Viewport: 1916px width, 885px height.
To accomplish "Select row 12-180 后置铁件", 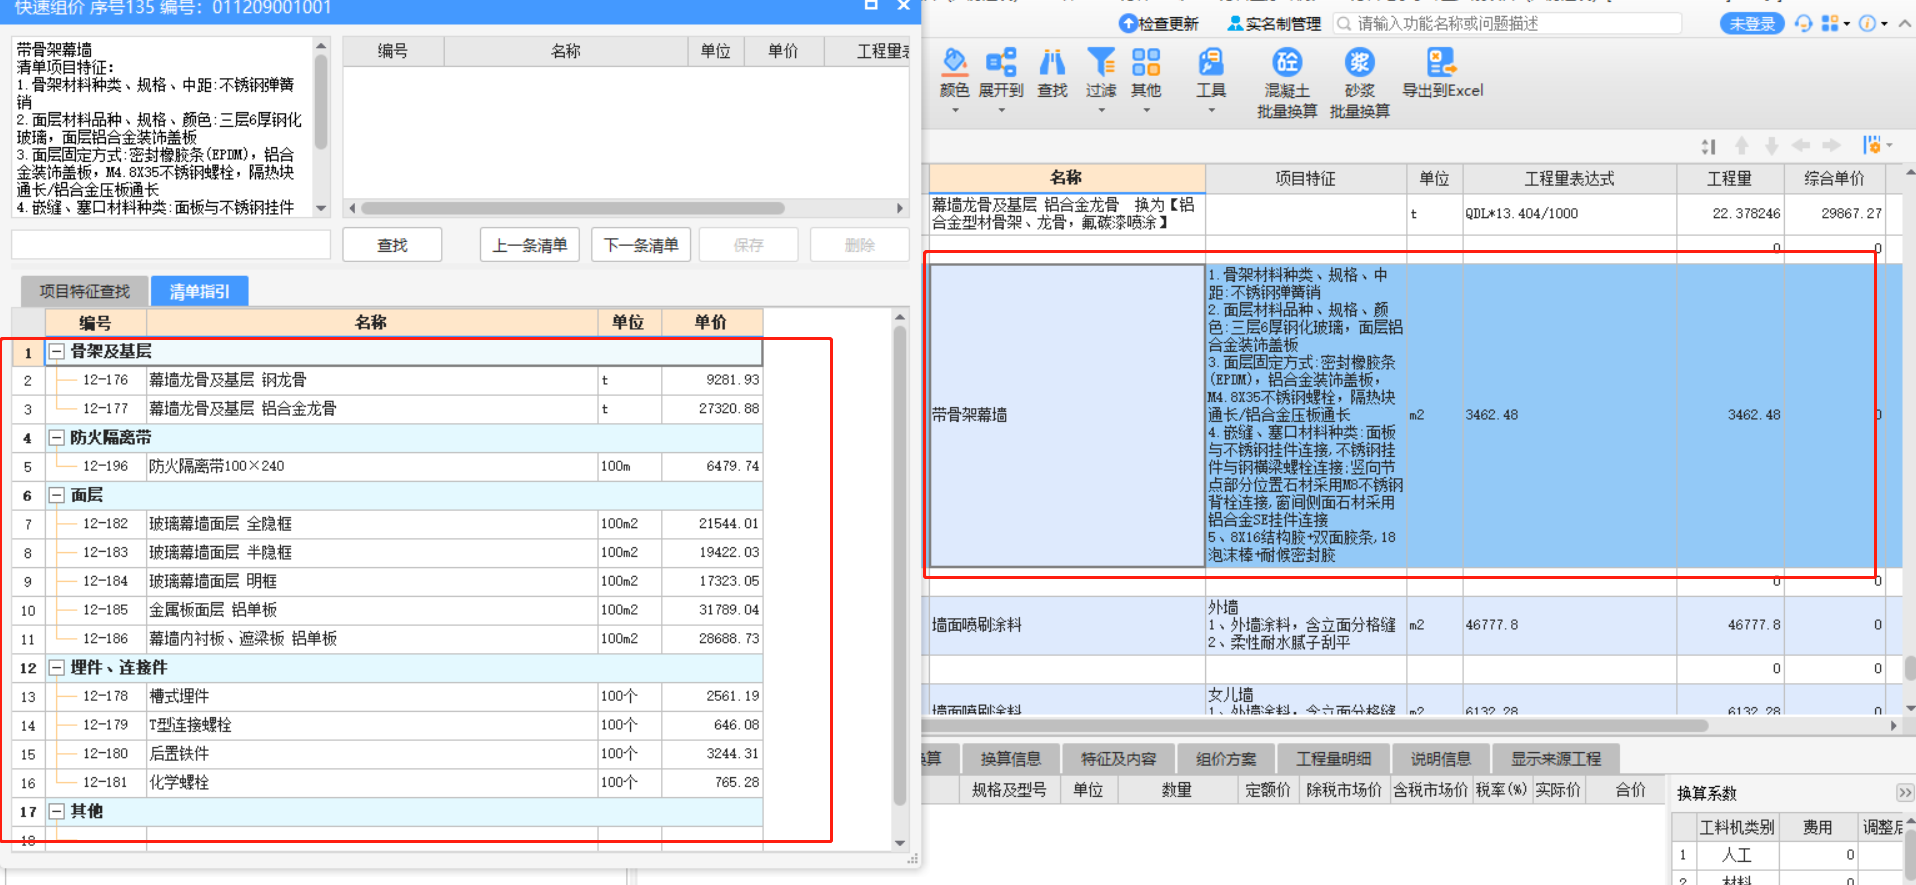I will pyautogui.click(x=387, y=754).
